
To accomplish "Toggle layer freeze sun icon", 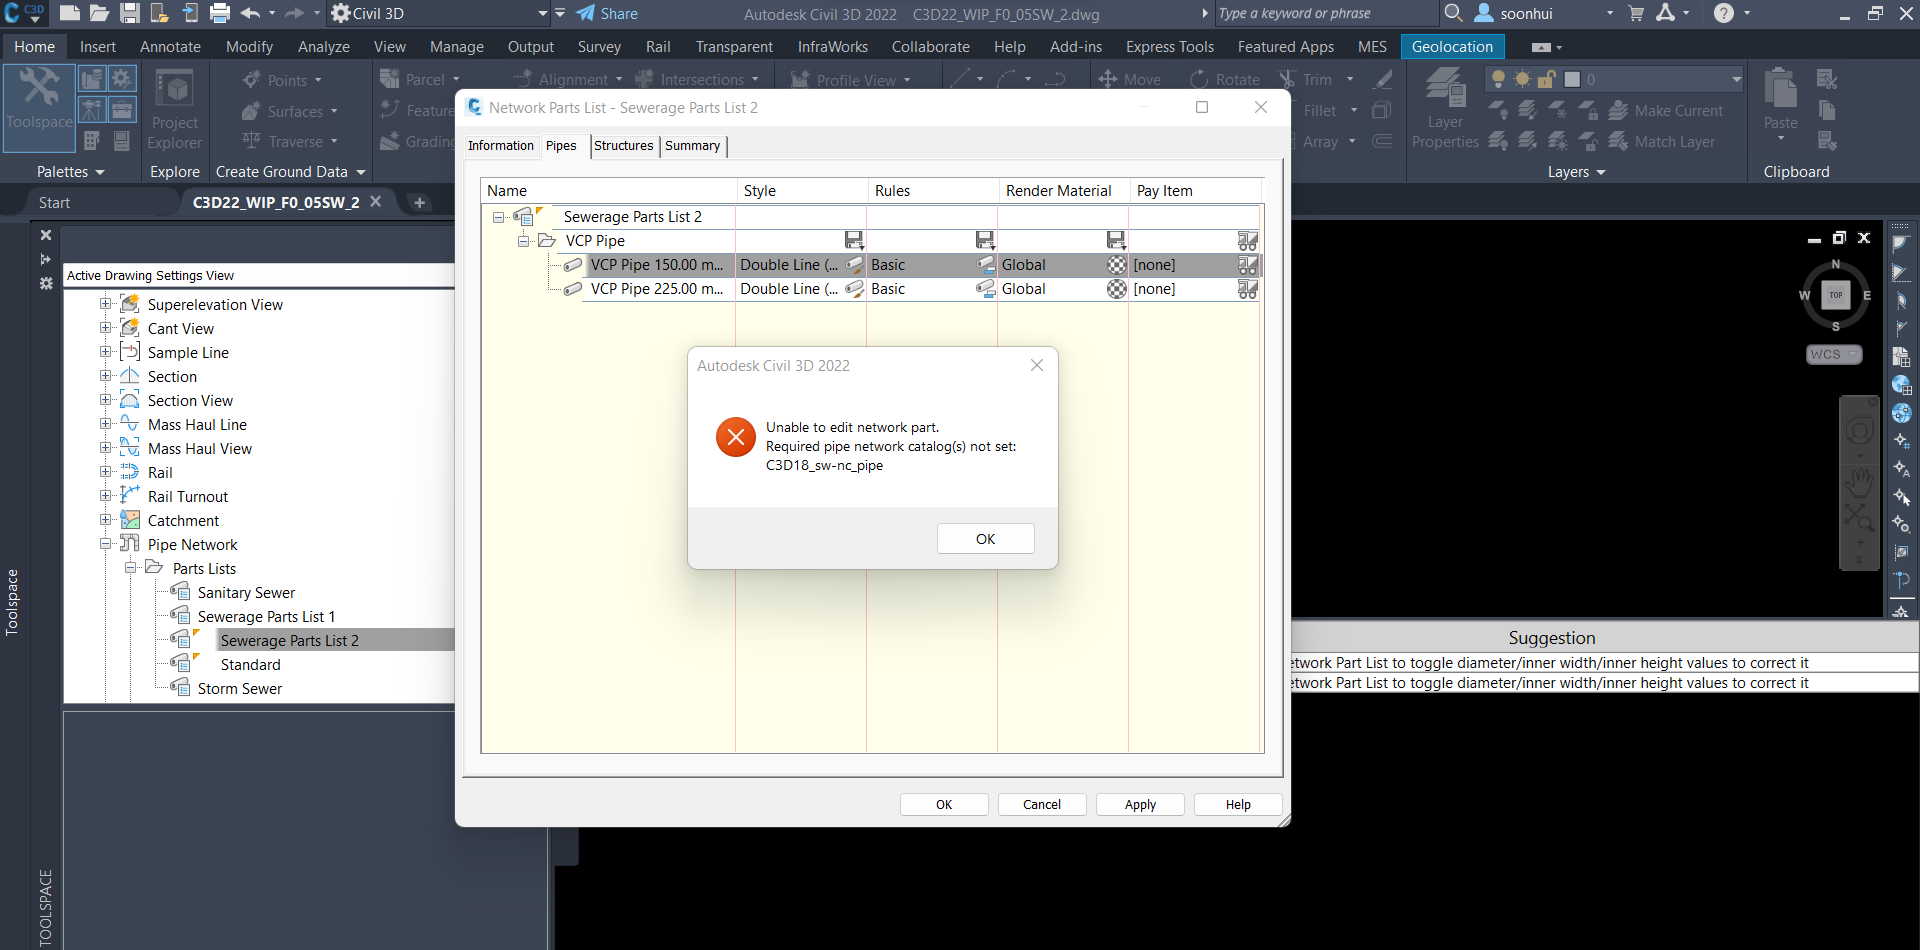I will pos(1522,79).
